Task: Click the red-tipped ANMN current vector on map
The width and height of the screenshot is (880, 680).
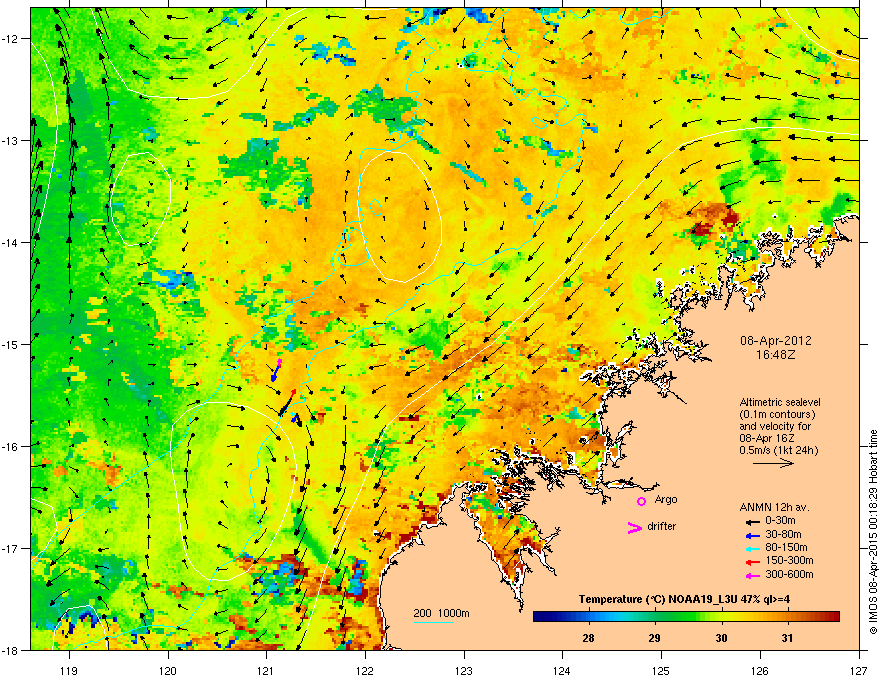Action: (287, 402)
